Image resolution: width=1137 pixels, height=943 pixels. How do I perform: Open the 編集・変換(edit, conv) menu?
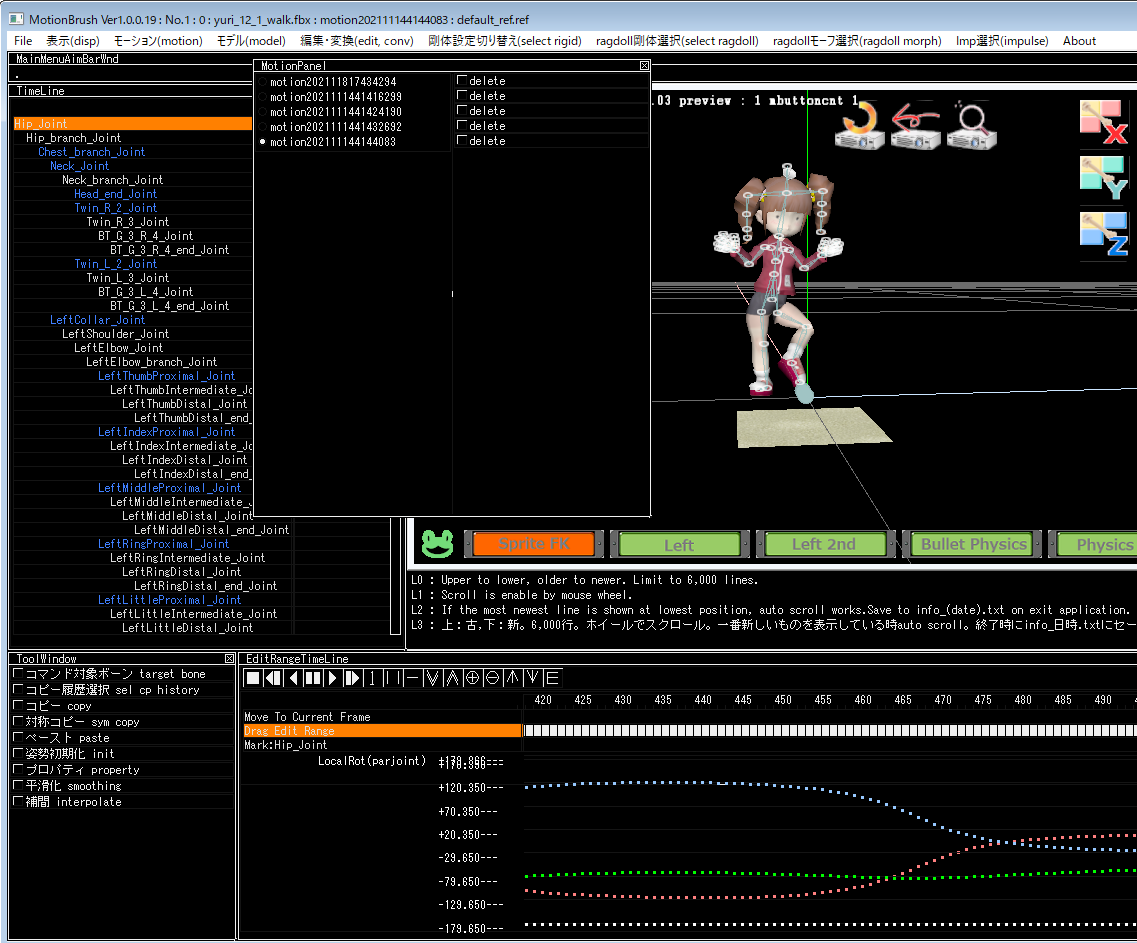tap(357, 41)
